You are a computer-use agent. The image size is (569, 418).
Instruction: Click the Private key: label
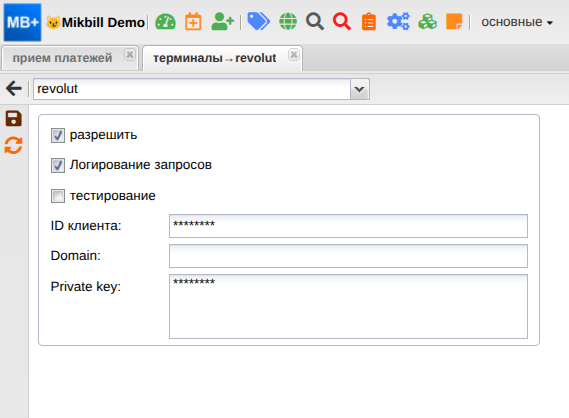(x=86, y=287)
